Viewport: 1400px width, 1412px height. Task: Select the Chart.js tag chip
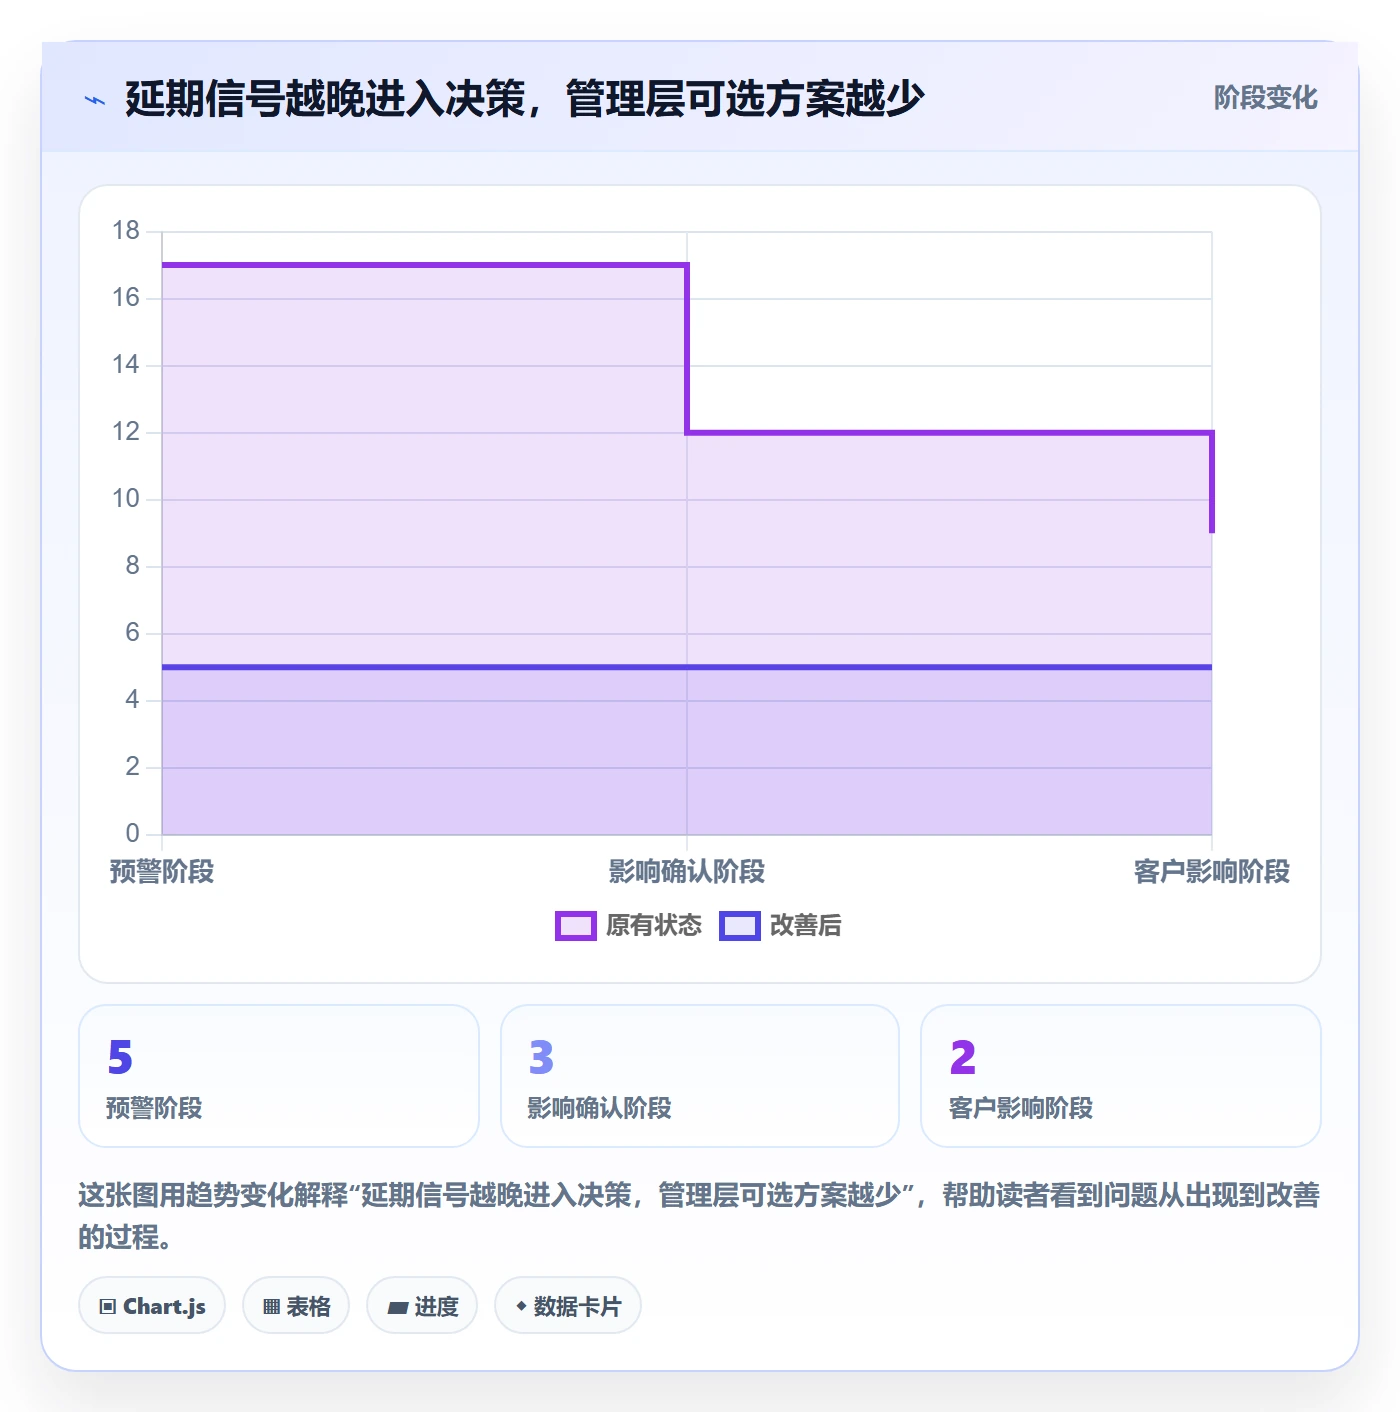pos(152,1306)
